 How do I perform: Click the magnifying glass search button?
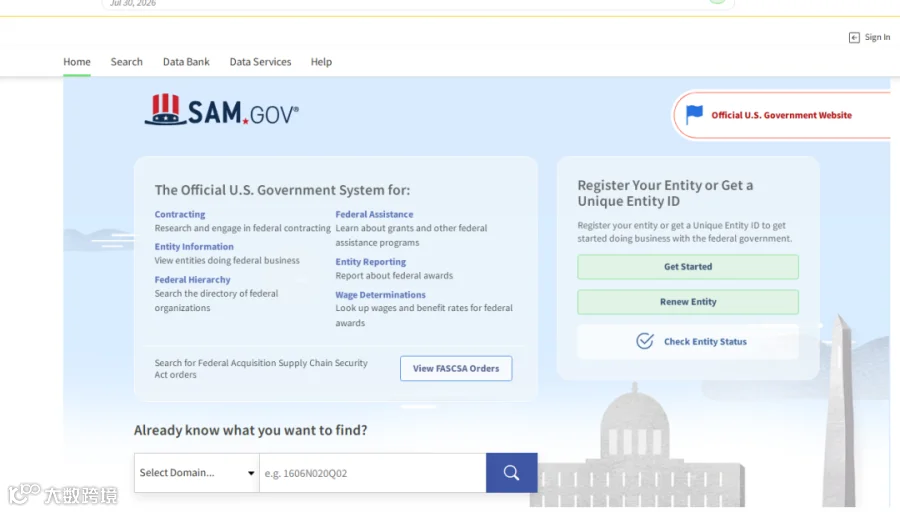tap(512, 473)
